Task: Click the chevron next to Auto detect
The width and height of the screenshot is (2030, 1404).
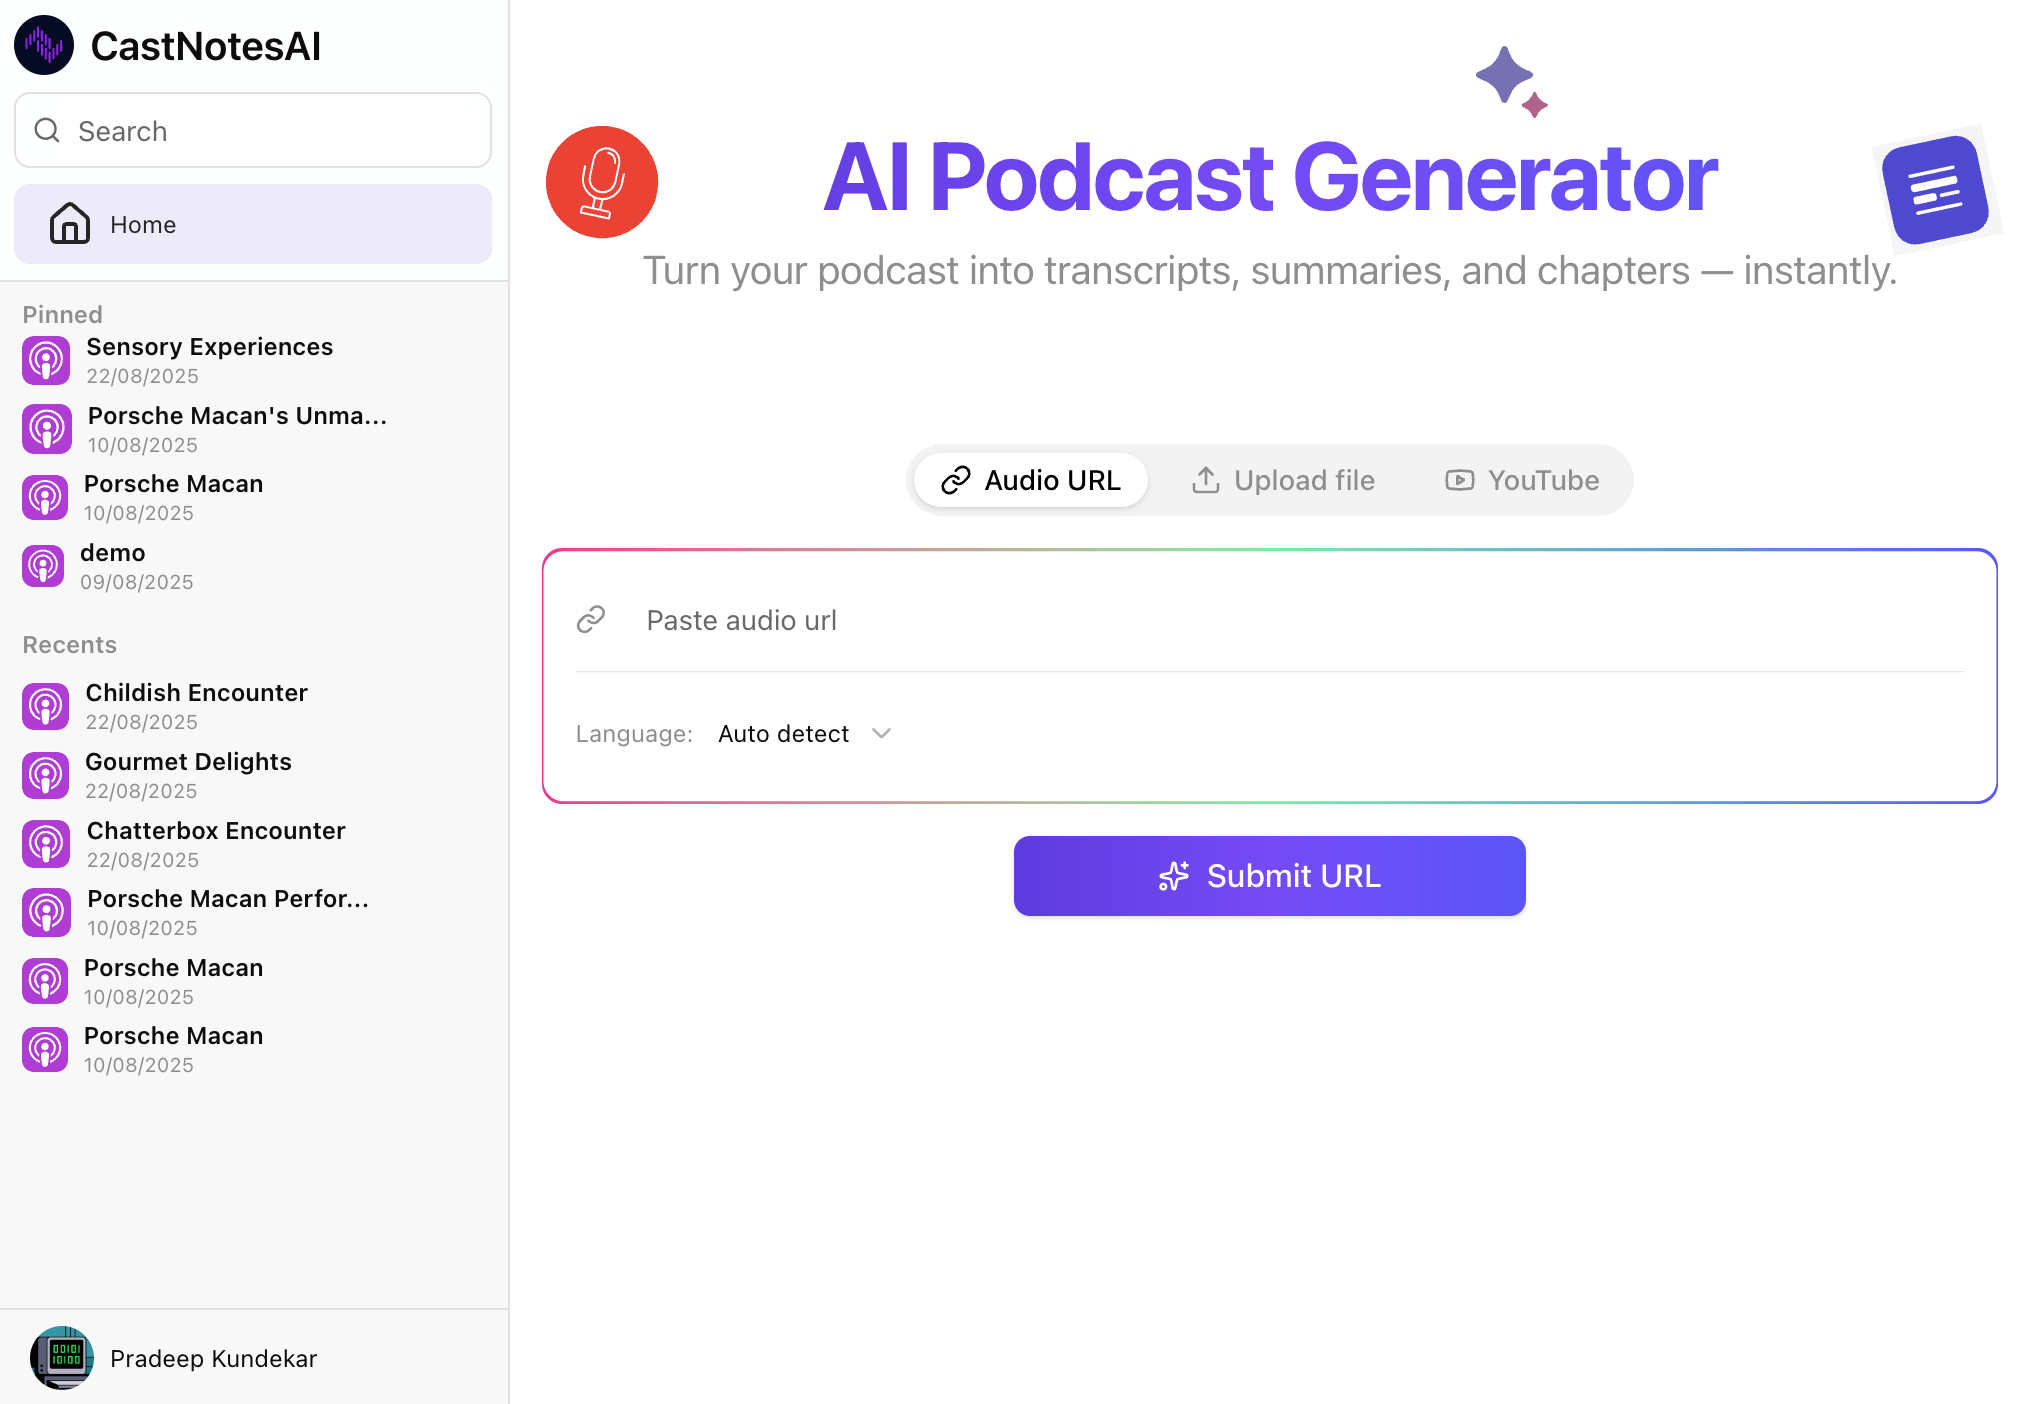Action: tap(881, 734)
